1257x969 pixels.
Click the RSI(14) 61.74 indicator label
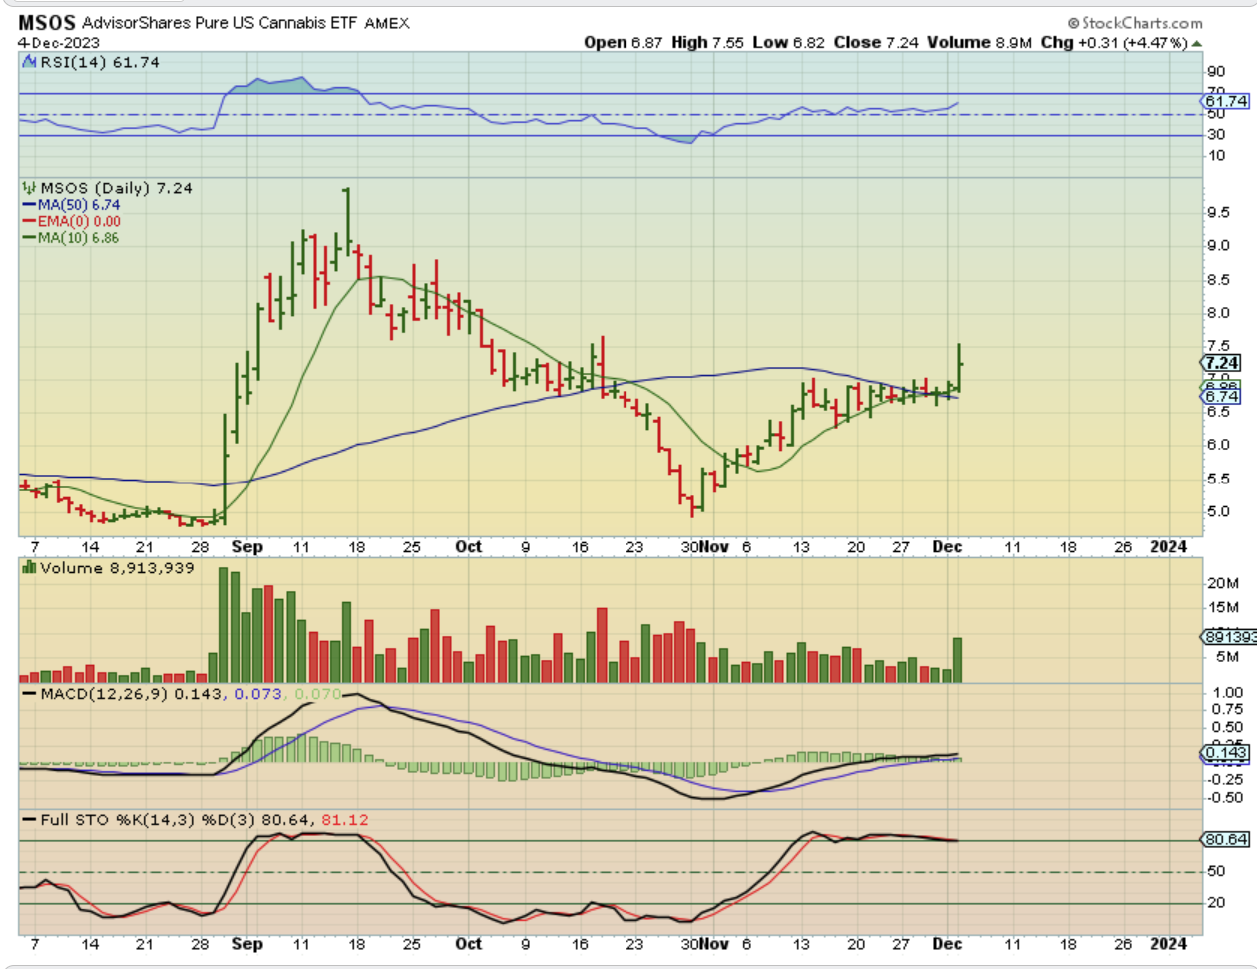100,62
